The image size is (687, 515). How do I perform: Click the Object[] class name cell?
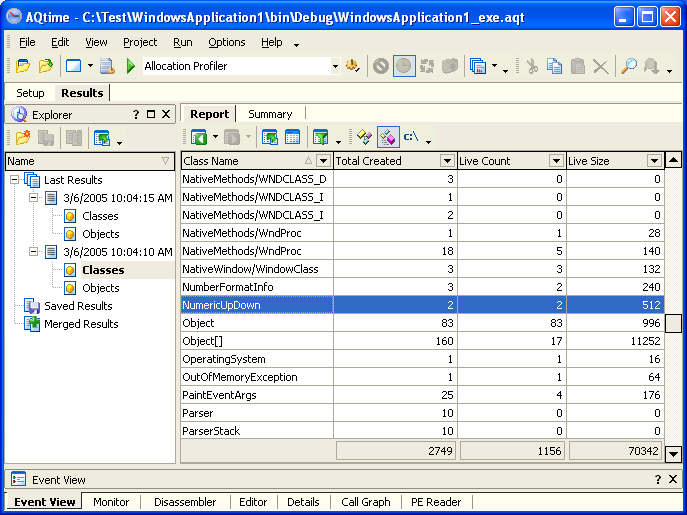click(x=257, y=341)
